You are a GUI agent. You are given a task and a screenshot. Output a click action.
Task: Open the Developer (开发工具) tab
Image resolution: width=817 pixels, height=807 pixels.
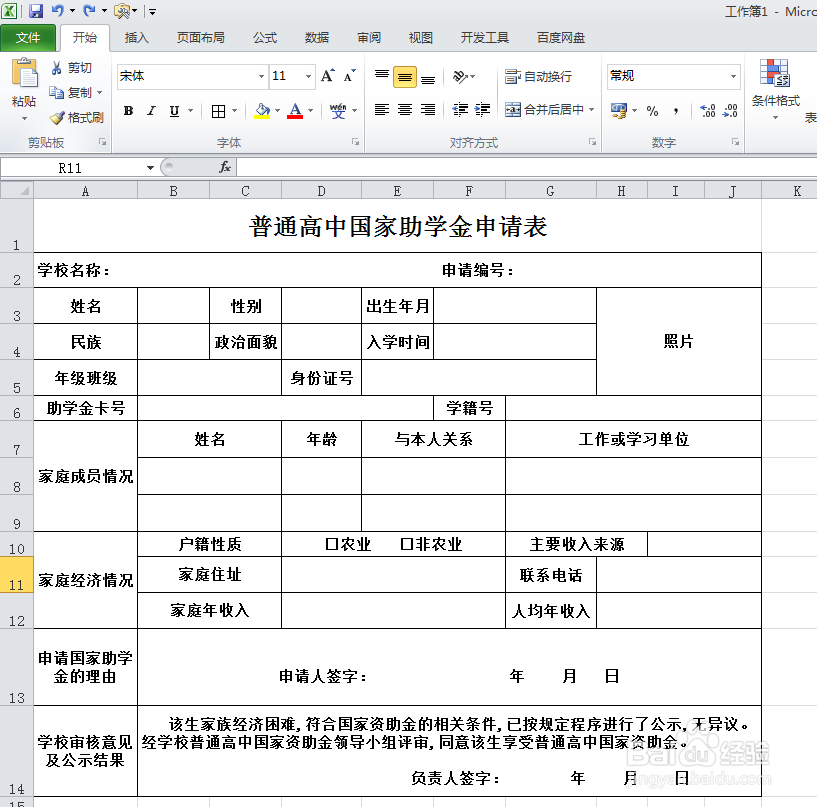pyautogui.click(x=485, y=38)
